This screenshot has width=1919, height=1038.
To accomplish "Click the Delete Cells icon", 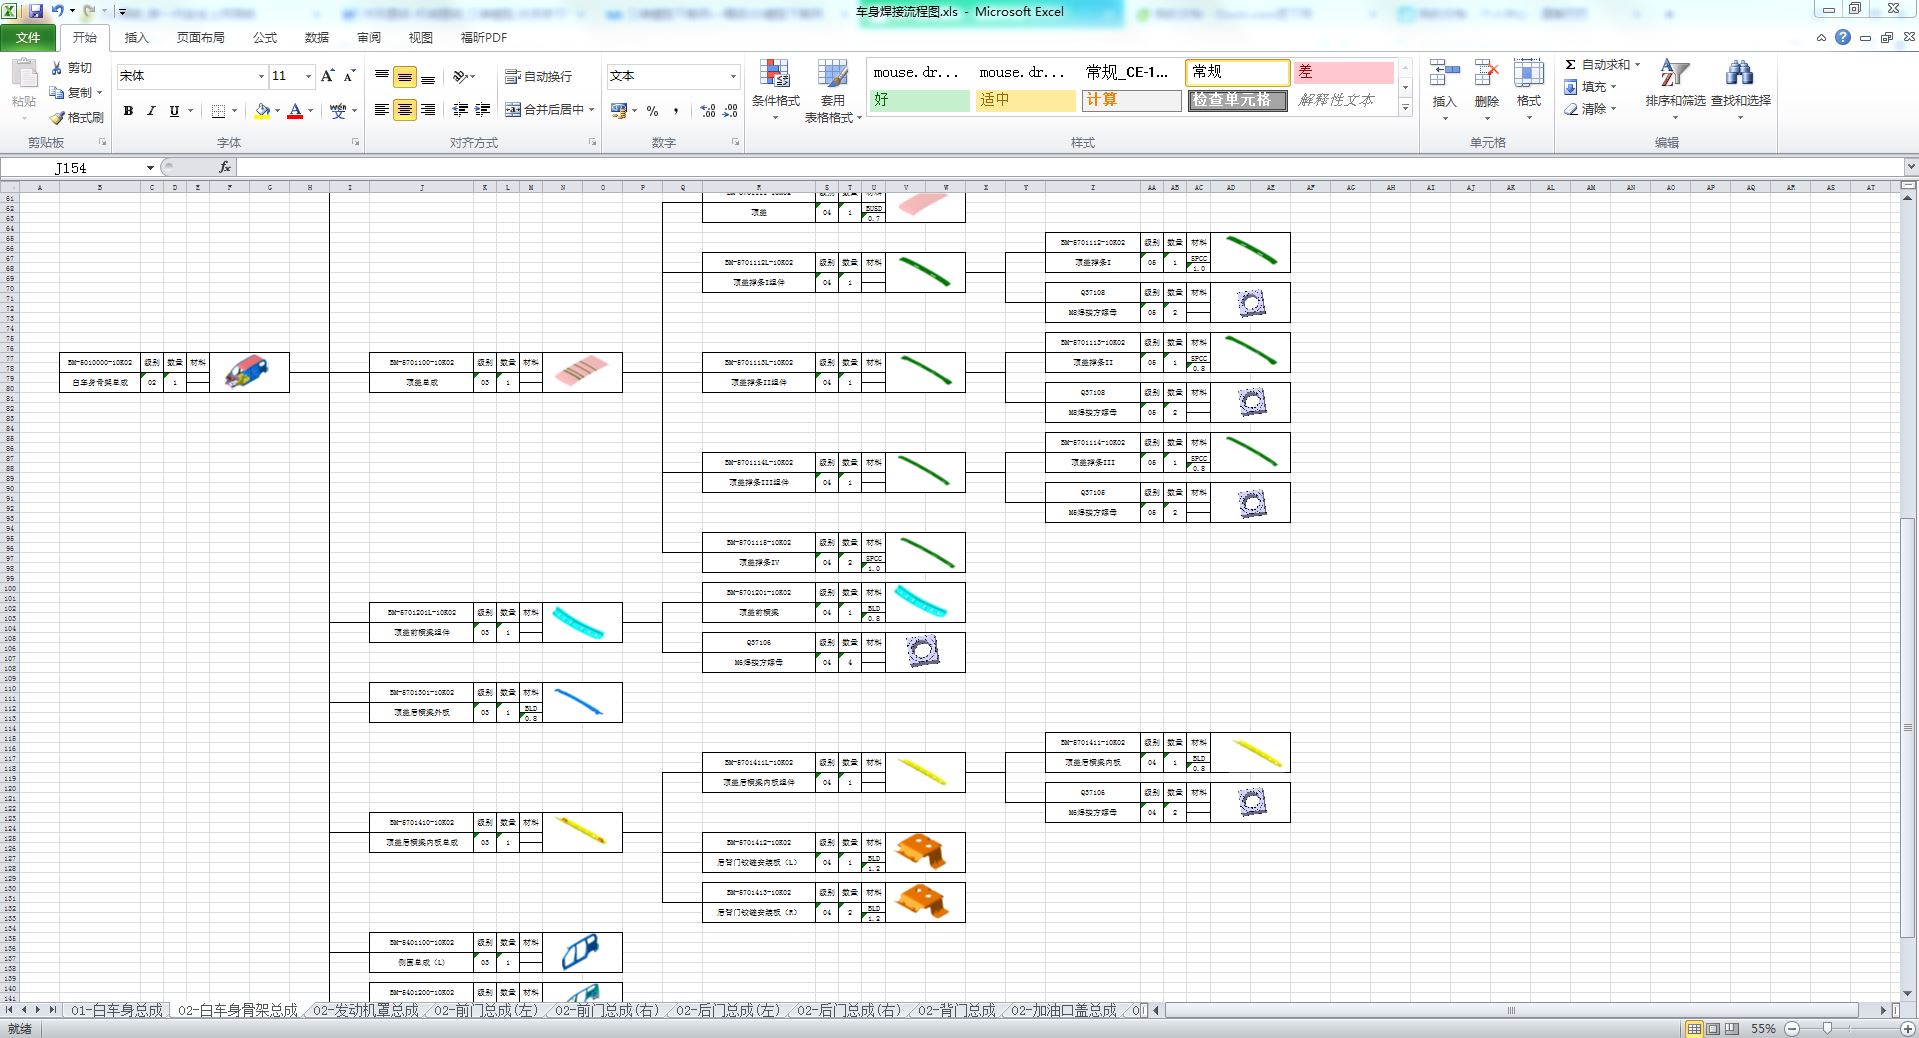I will tap(1486, 75).
